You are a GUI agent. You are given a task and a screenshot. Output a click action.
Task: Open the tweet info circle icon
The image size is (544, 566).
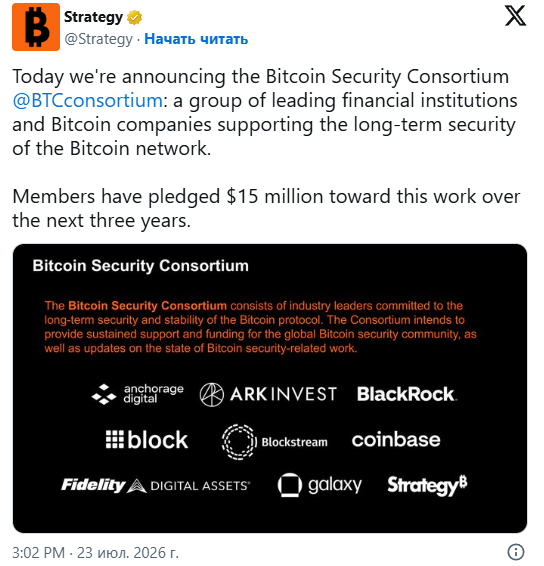[516, 552]
